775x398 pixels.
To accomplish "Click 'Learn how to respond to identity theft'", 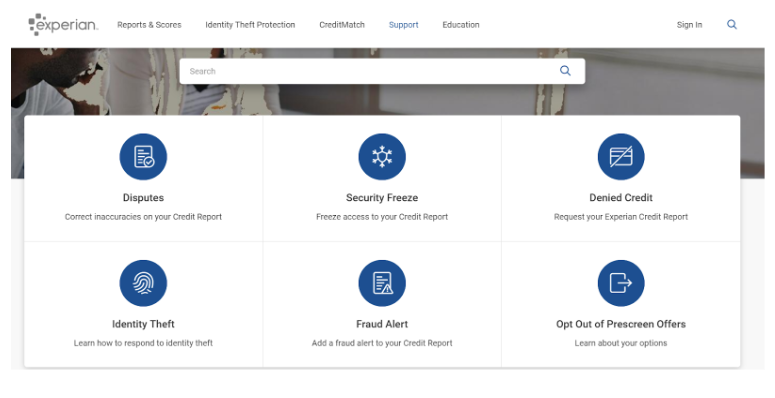I will point(143,343).
